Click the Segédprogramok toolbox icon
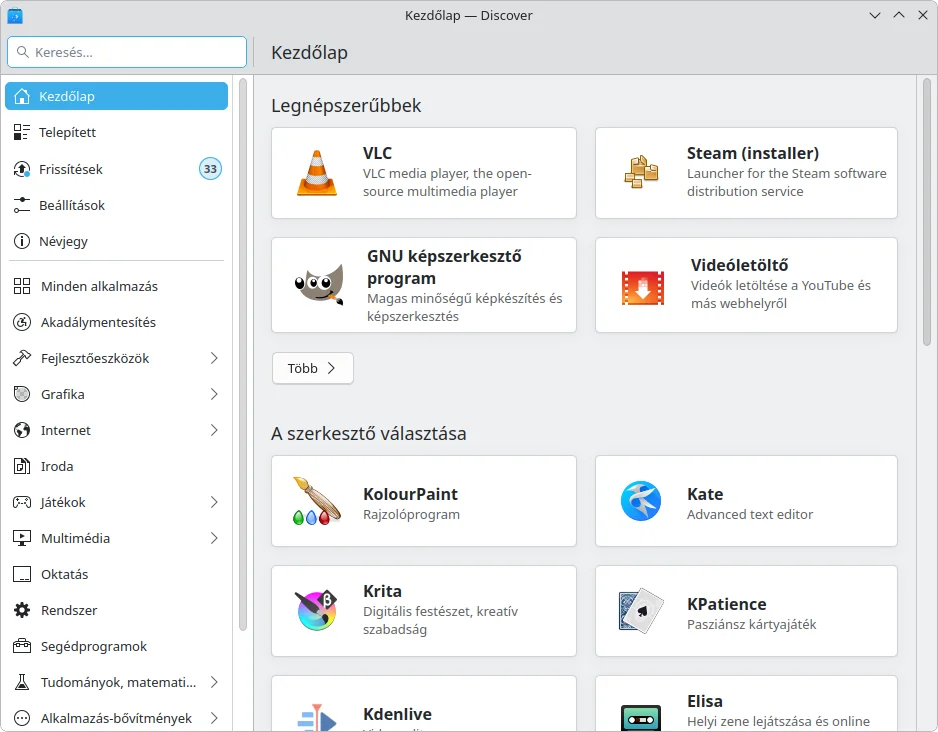 click(22, 646)
